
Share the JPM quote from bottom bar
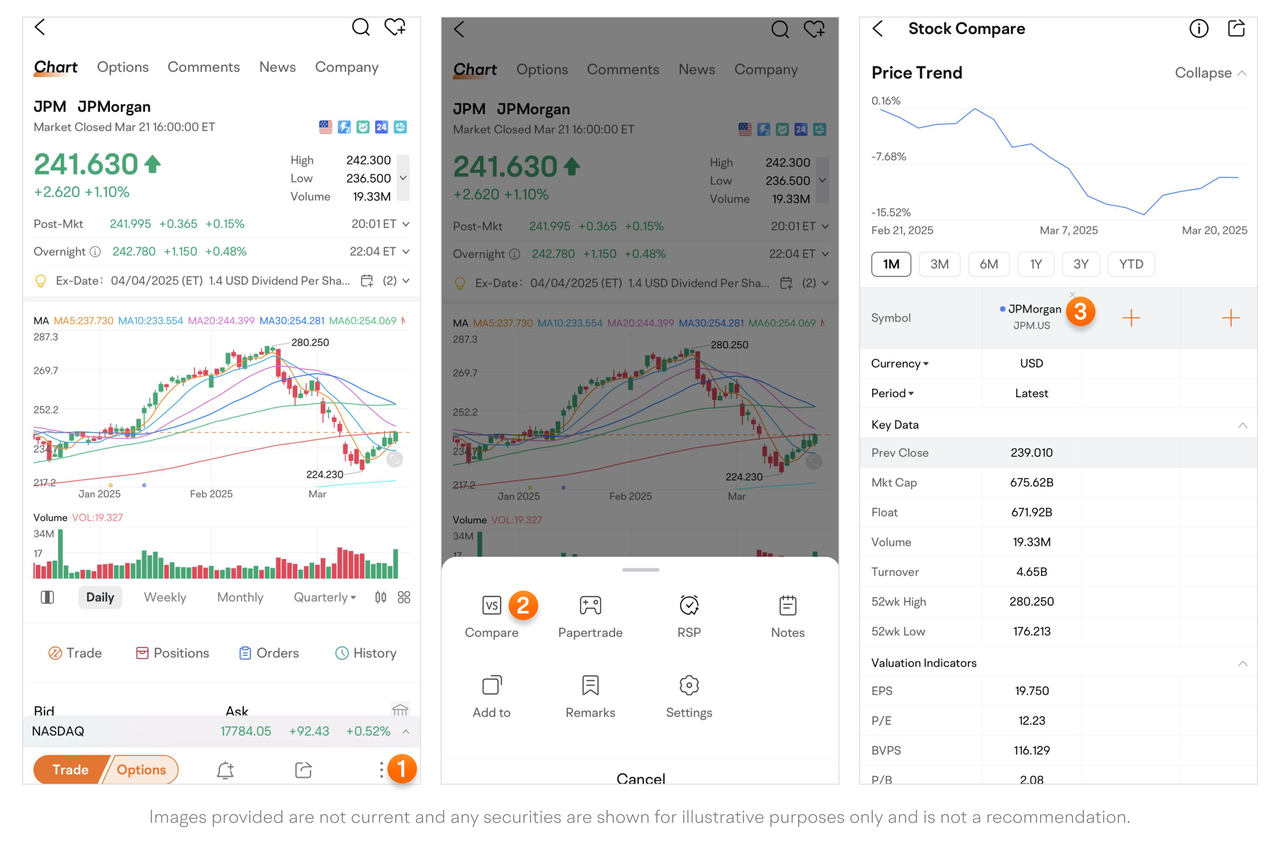(304, 770)
